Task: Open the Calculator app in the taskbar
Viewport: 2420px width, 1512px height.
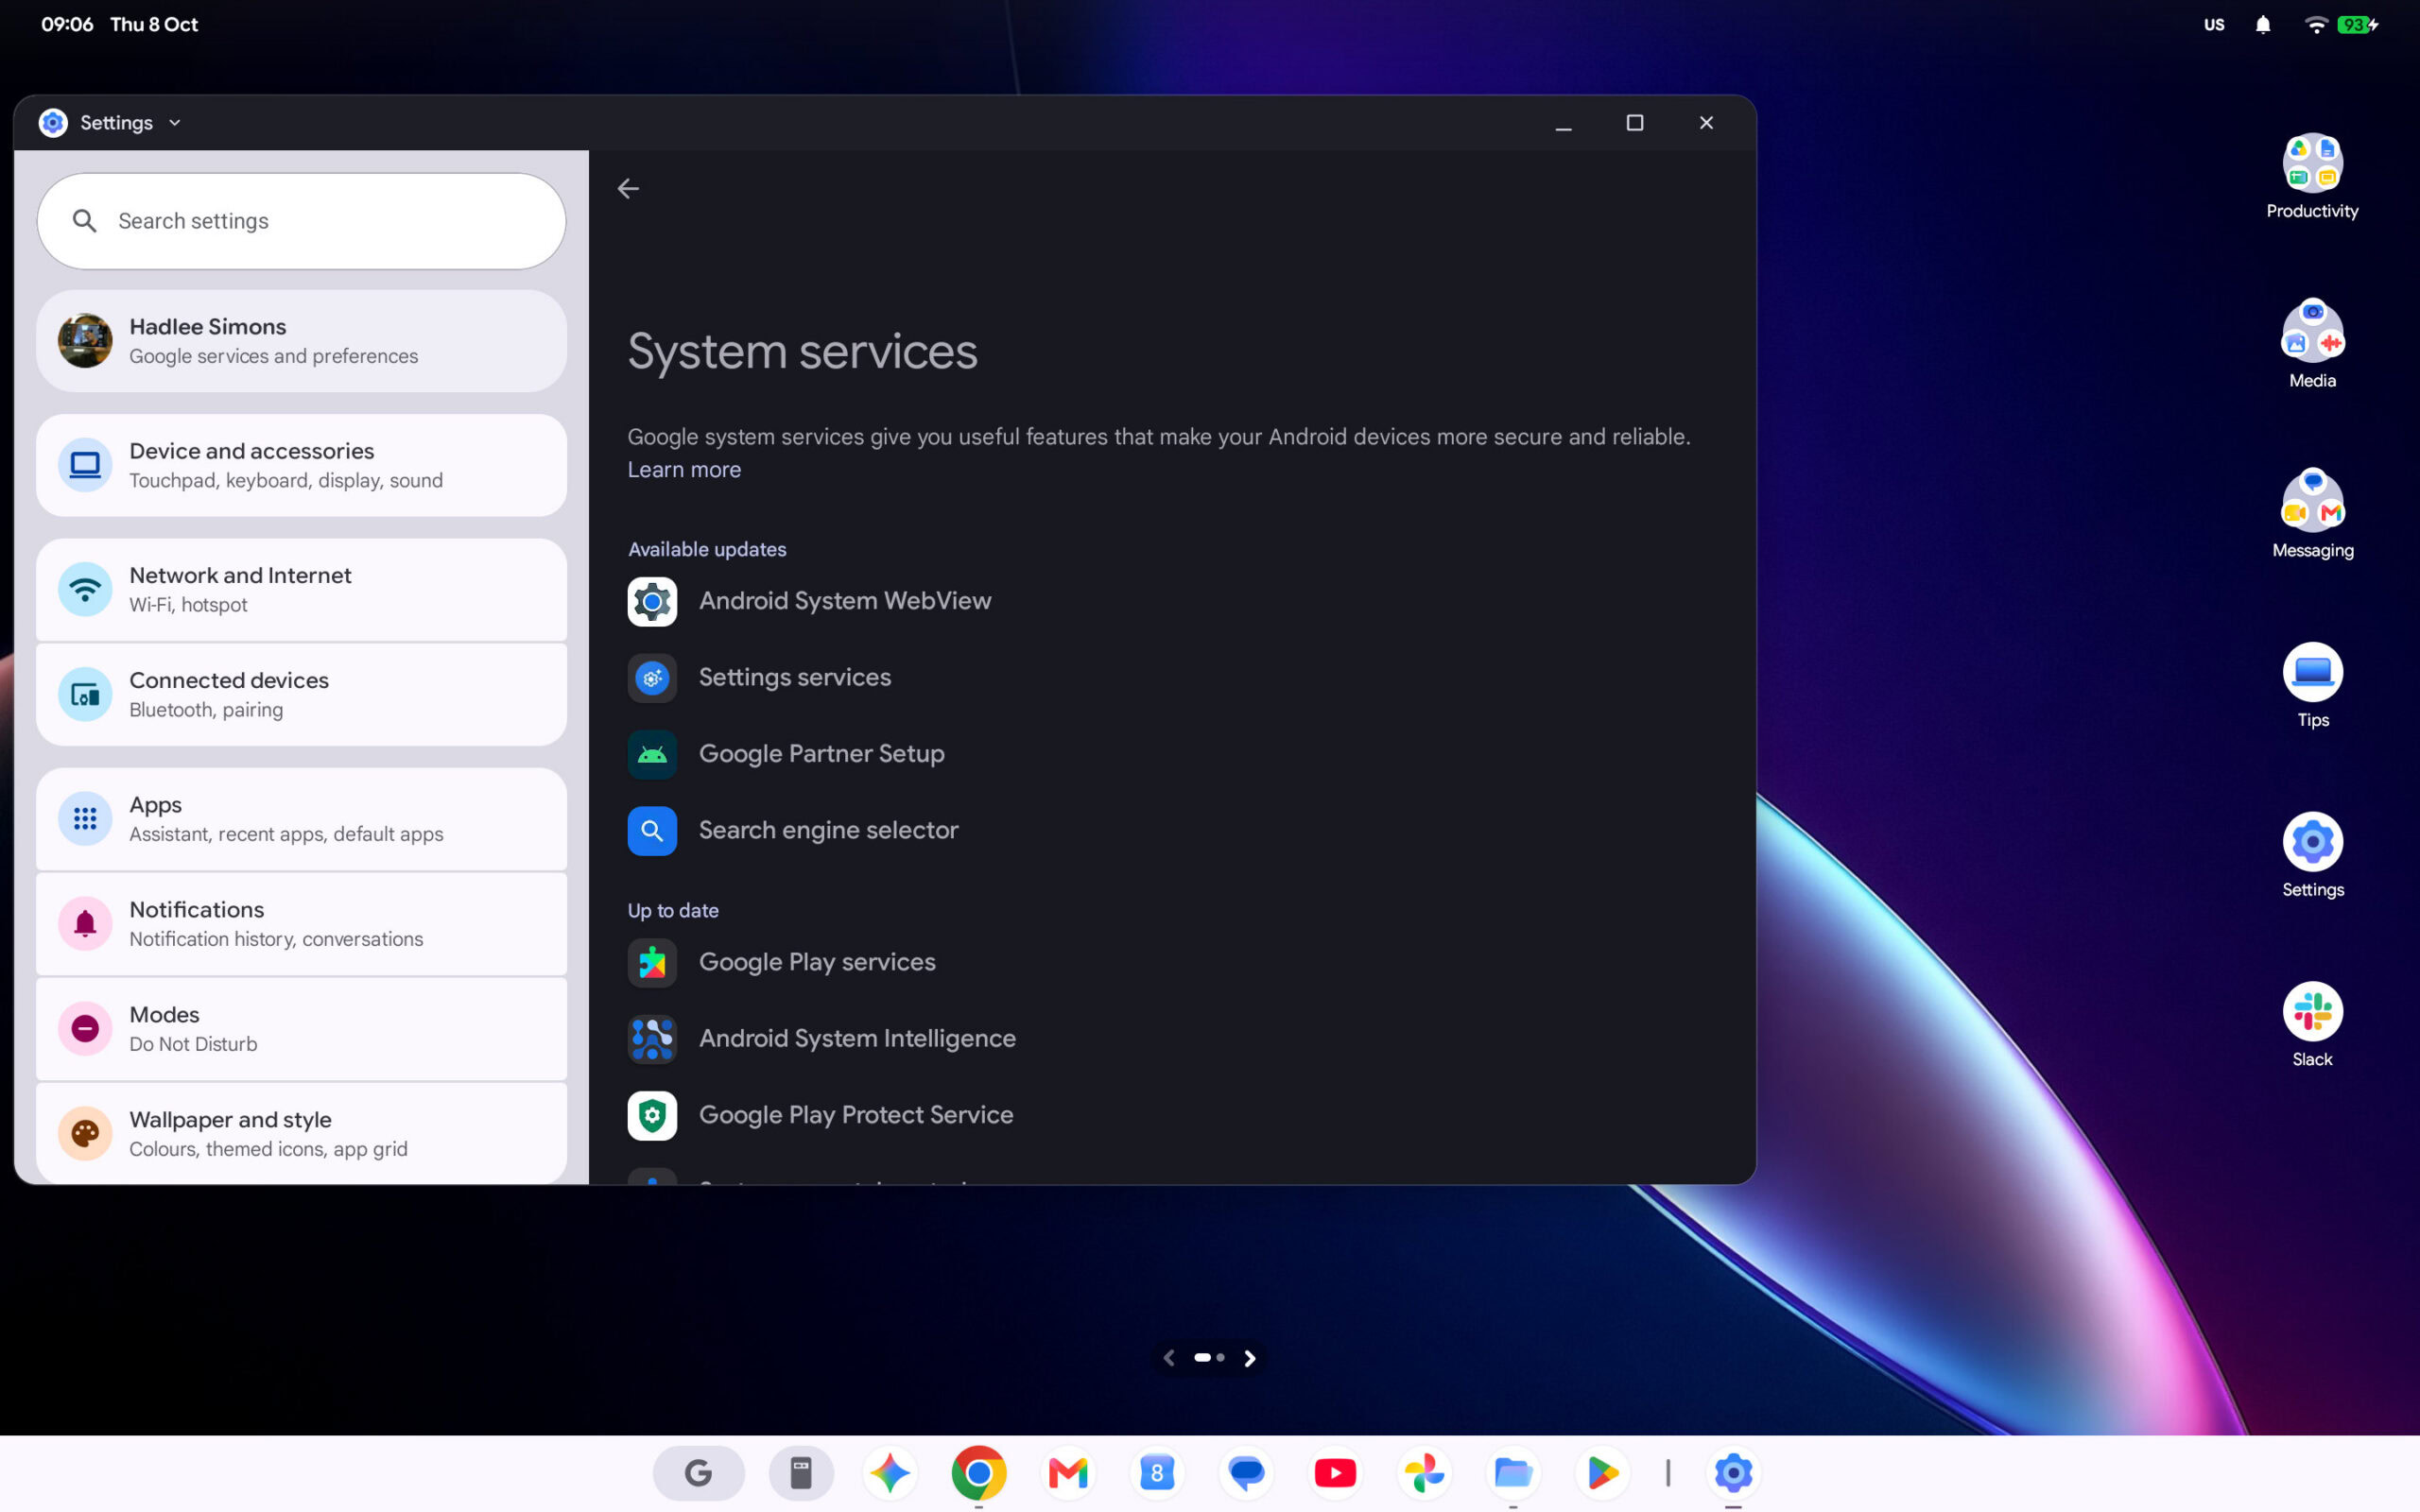Action: [801, 1472]
